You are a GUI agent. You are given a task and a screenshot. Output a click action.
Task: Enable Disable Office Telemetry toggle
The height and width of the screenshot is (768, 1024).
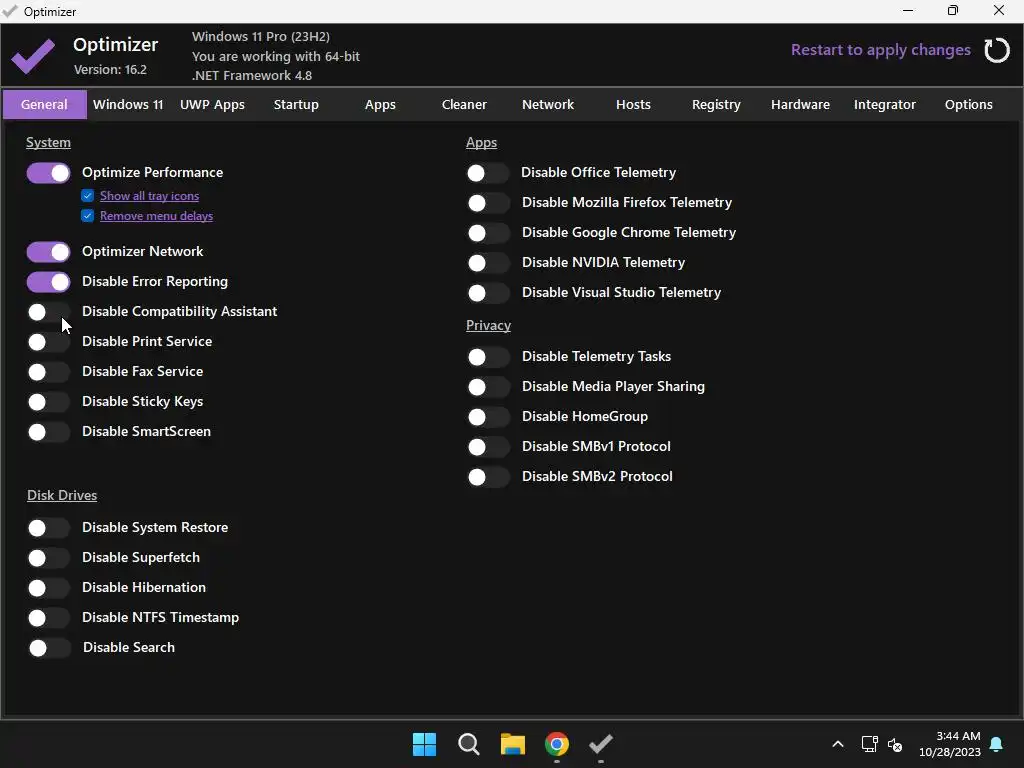488,173
